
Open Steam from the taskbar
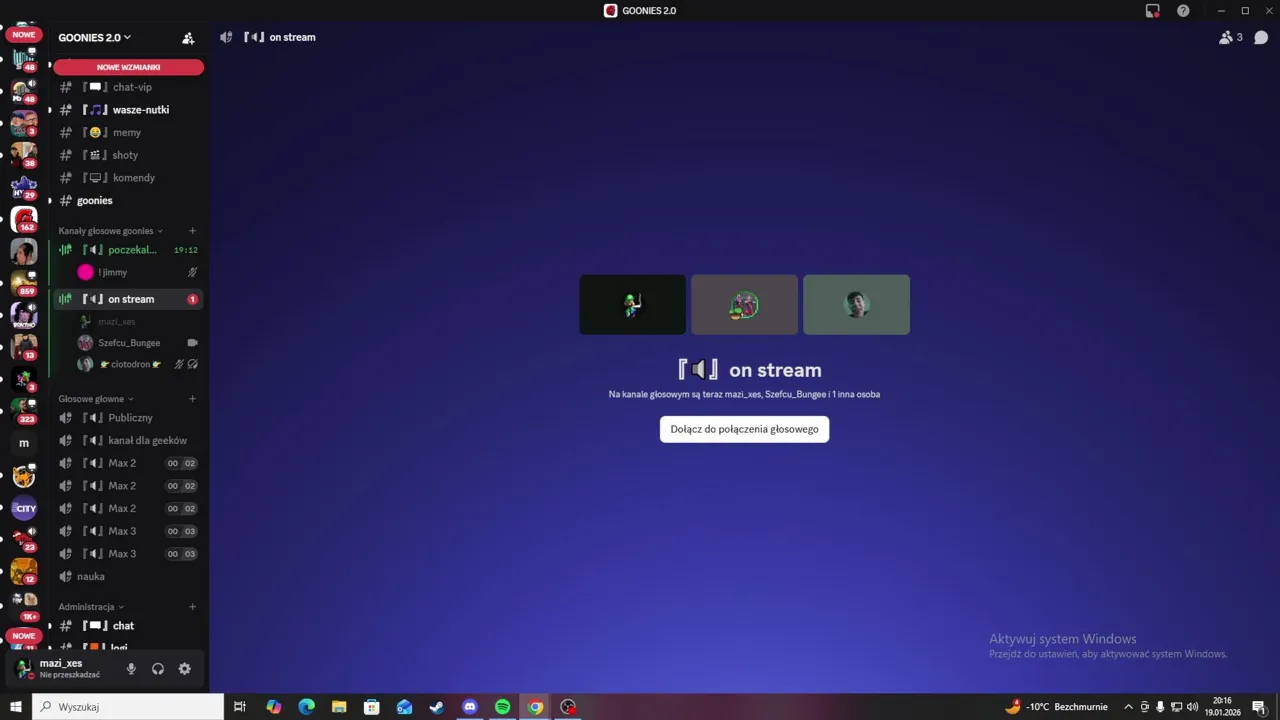pyautogui.click(x=437, y=707)
